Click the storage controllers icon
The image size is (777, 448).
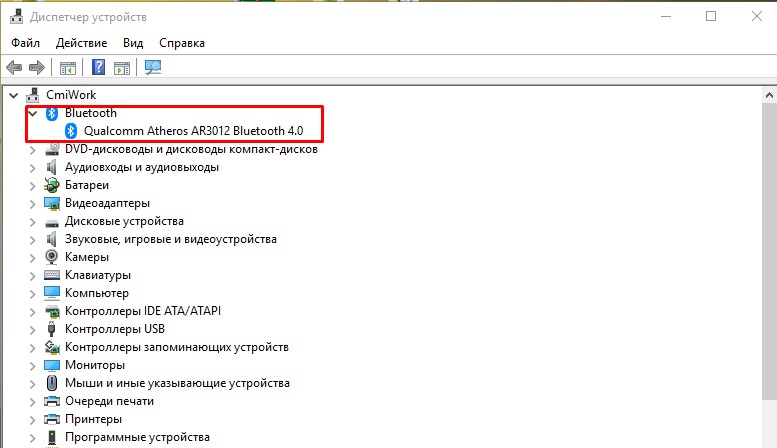(x=52, y=347)
